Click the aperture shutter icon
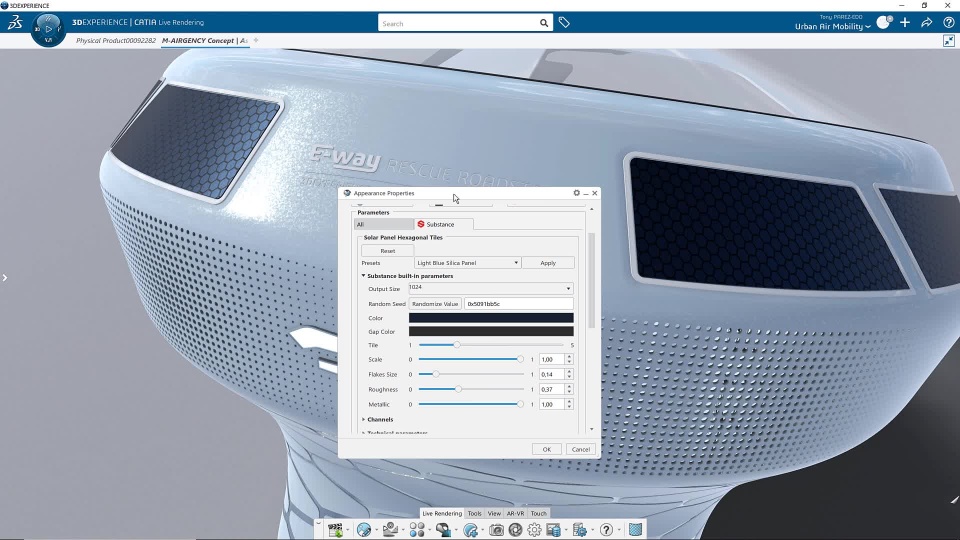This screenshot has height=540, width=960. (x=516, y=530)
